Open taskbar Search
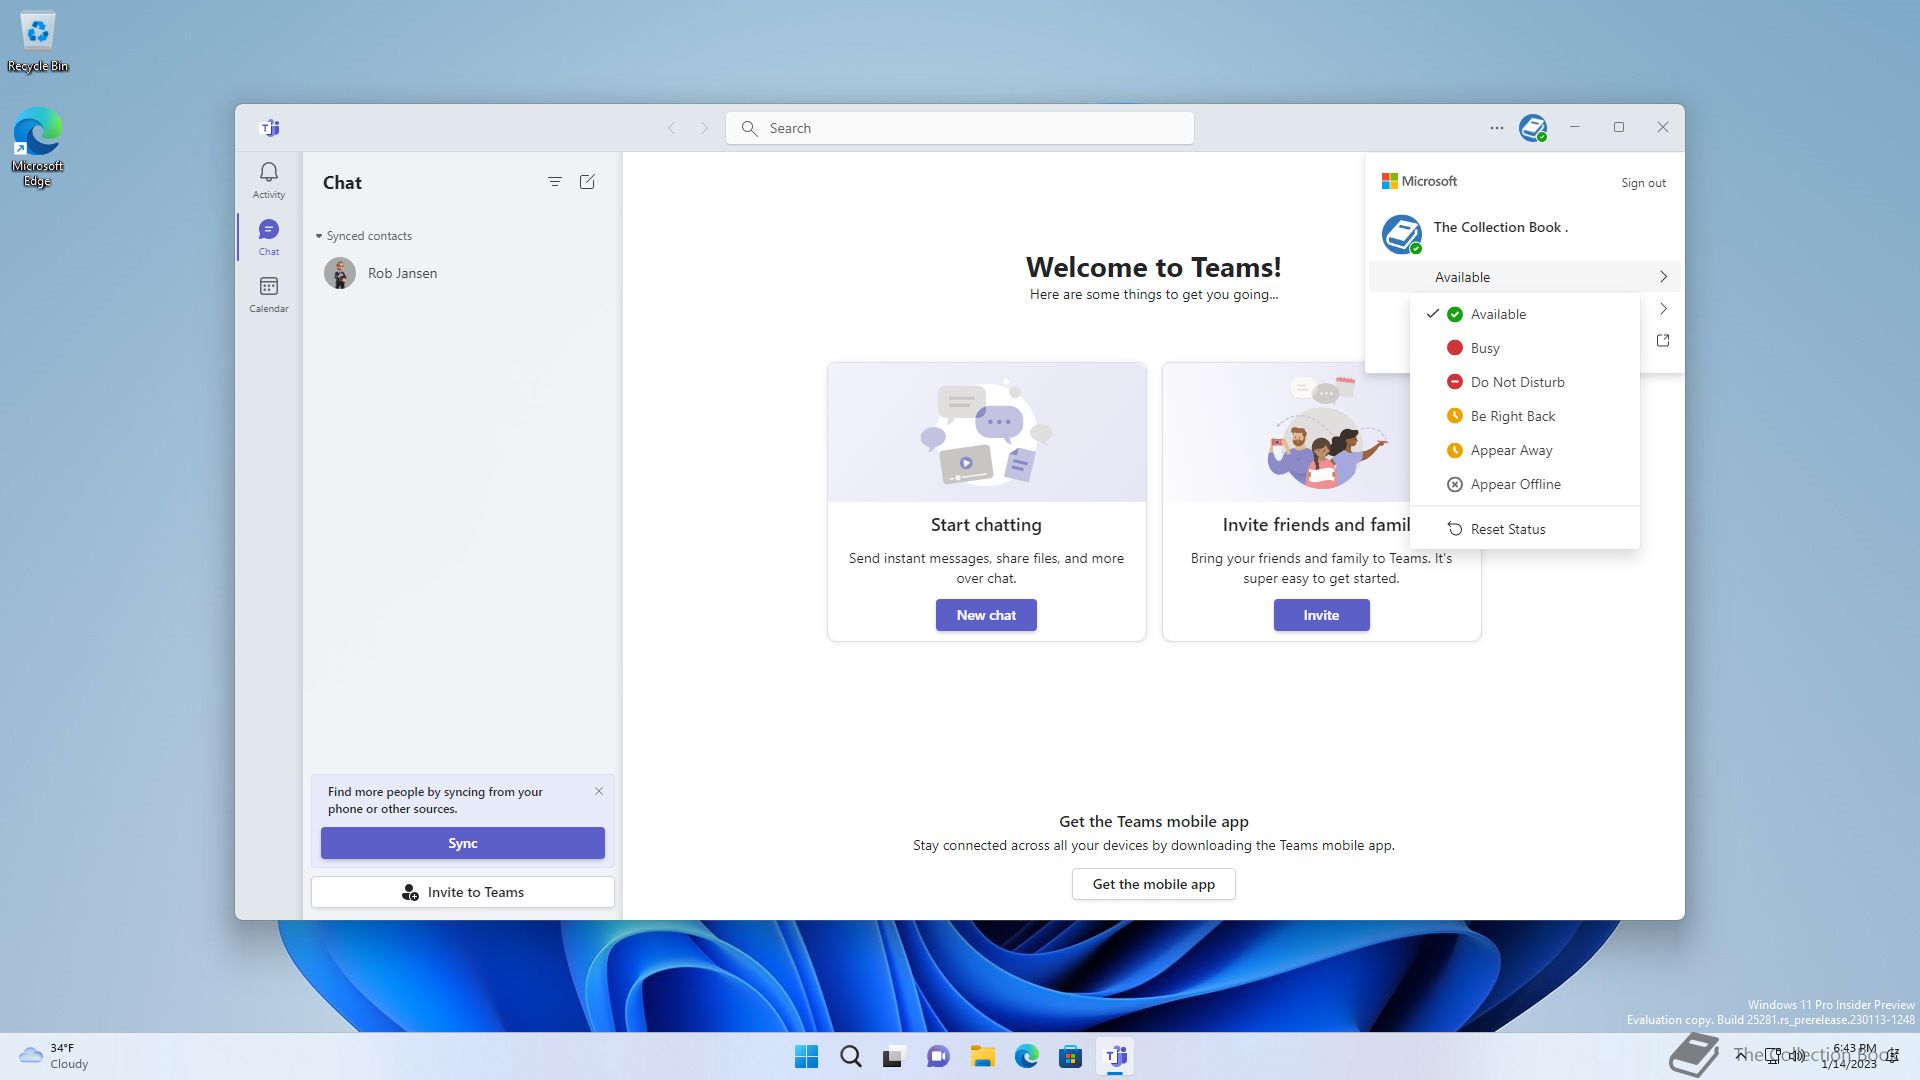Screen dimensions: 1920x1080 [x=850, y=1056]
